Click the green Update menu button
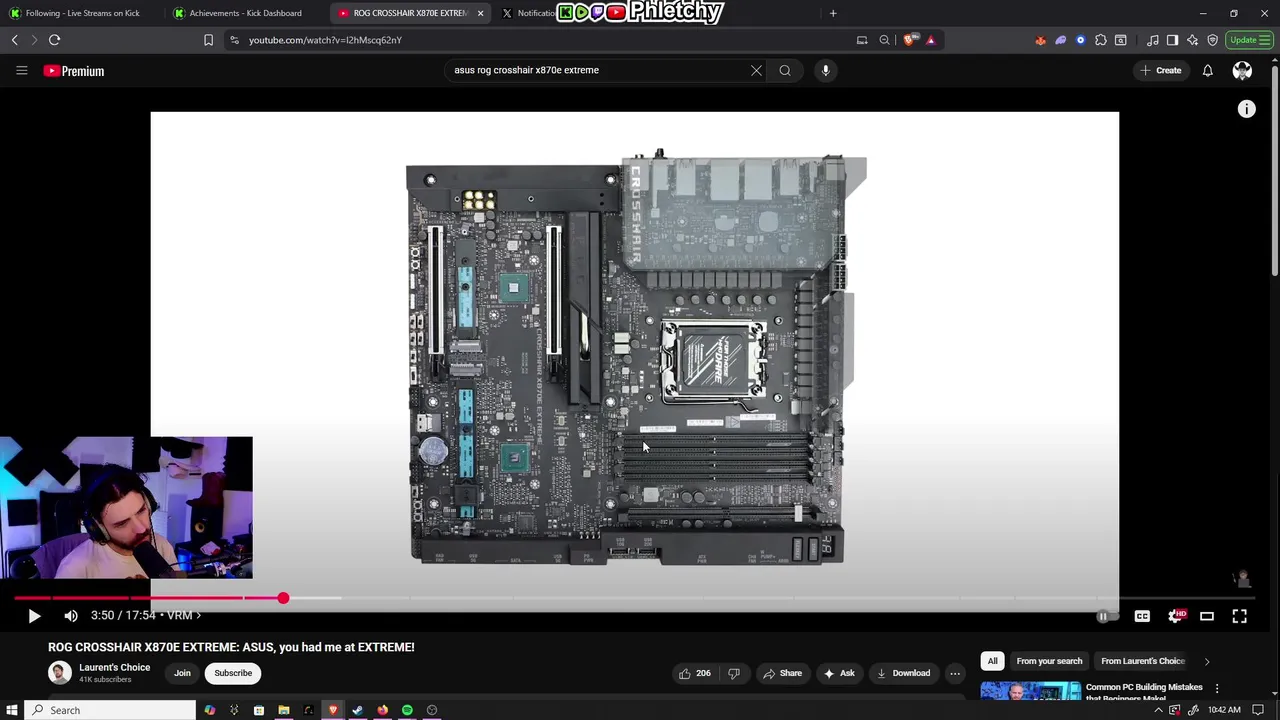 [x=1249, y=40]
